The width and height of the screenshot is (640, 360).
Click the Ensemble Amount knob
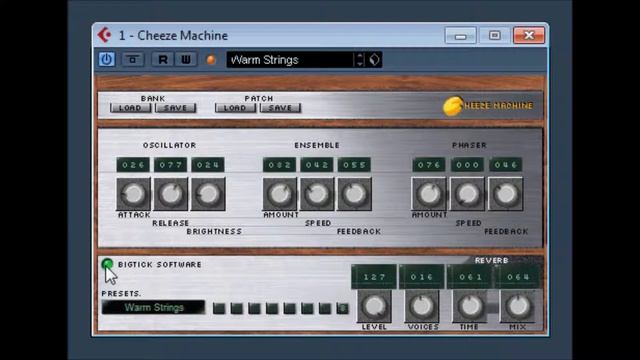(280, 194)
